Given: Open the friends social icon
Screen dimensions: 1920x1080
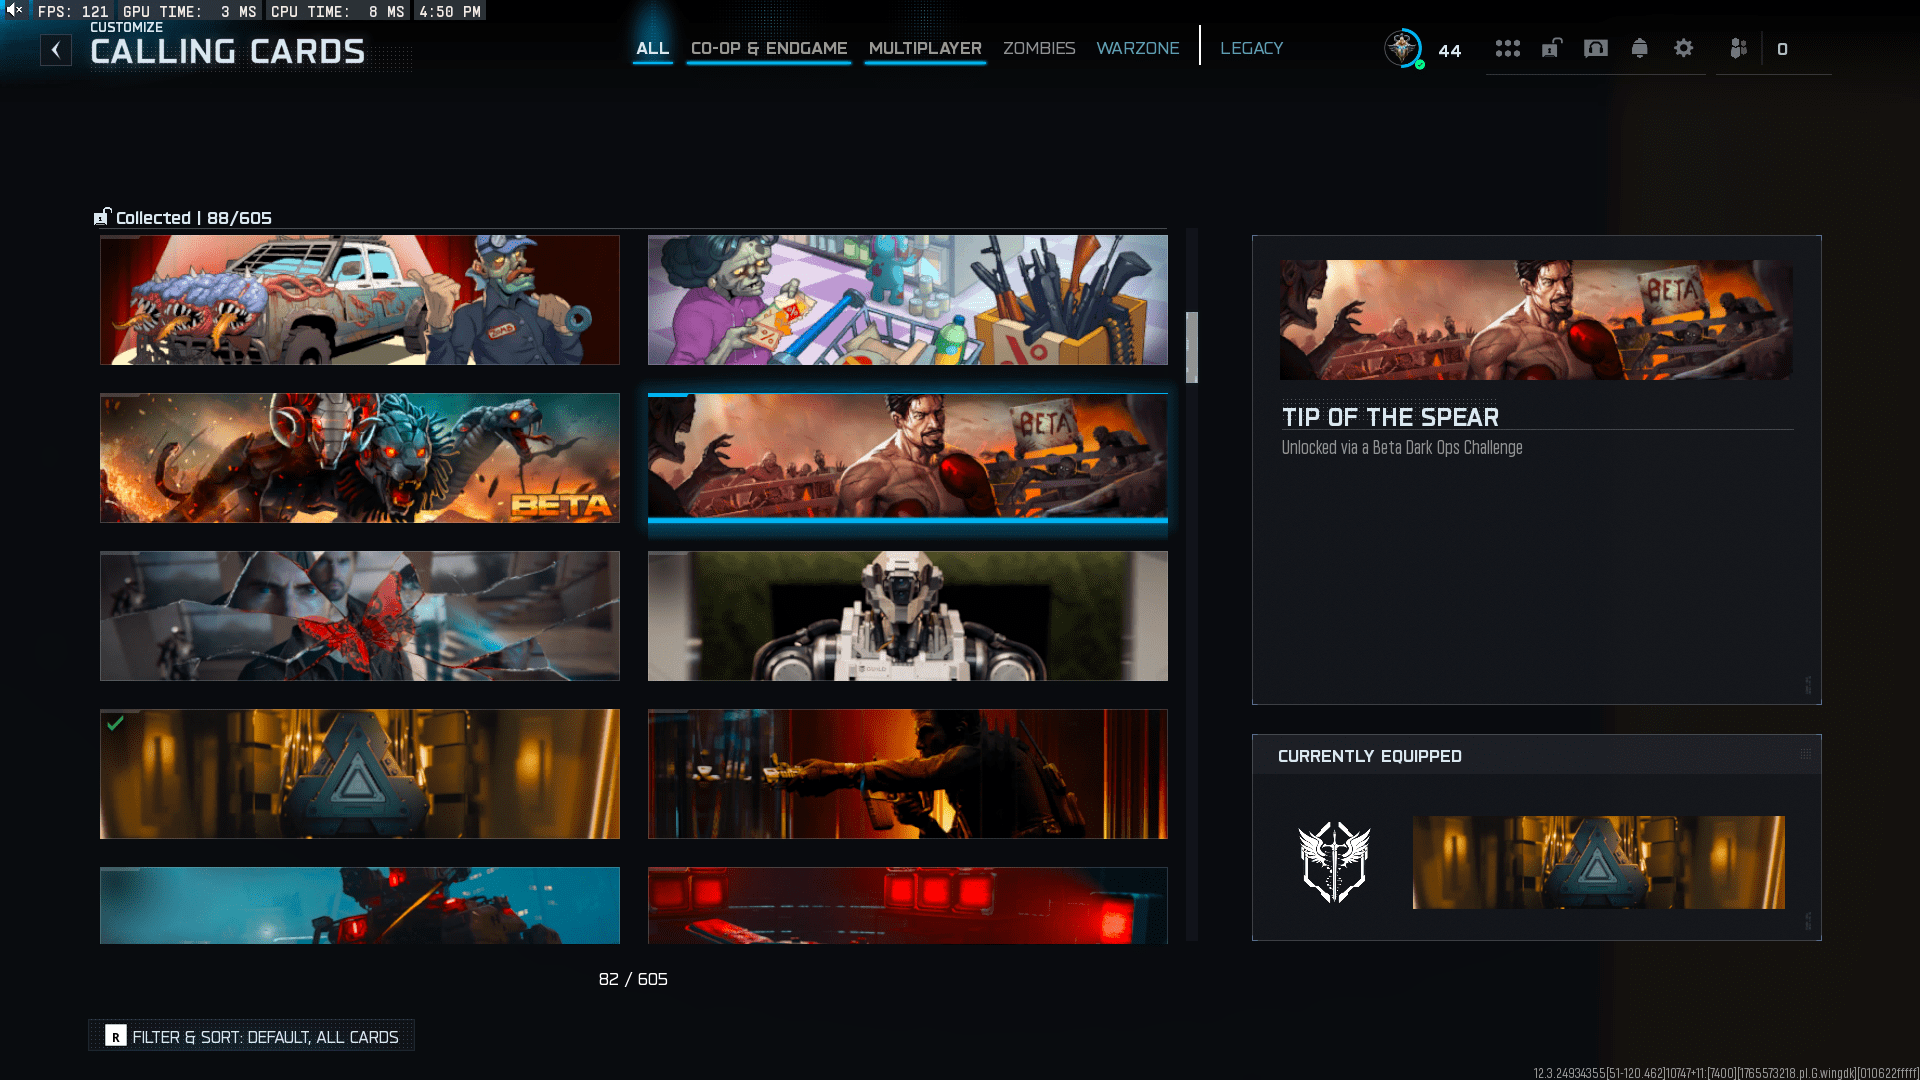Looking at the screenshot, I should [x=1739, y=48].
